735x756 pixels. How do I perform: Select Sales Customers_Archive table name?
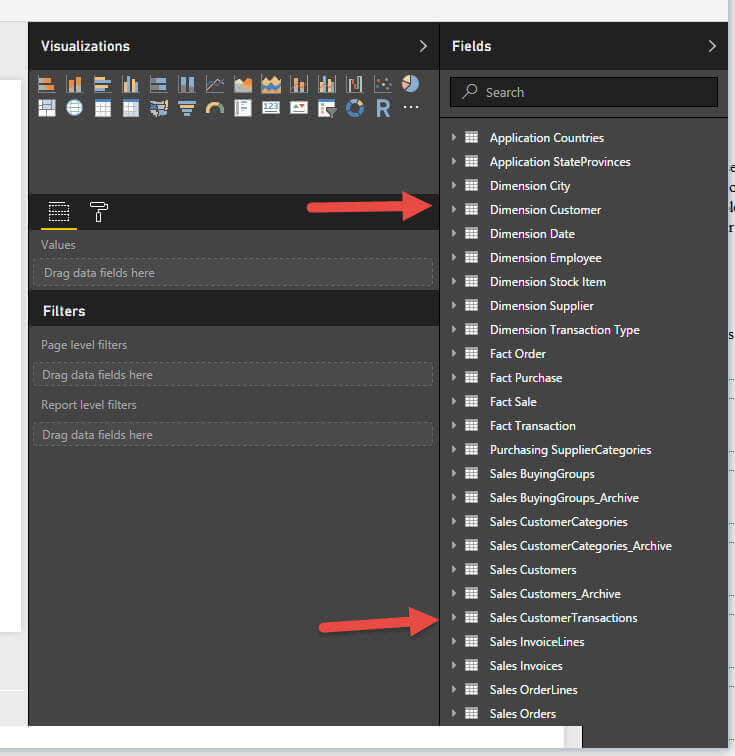pos(555,594)
